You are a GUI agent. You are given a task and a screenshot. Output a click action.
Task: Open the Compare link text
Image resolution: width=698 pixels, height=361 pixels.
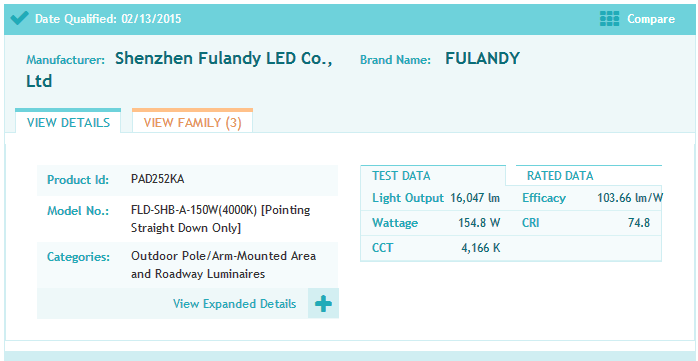(651, 20)
